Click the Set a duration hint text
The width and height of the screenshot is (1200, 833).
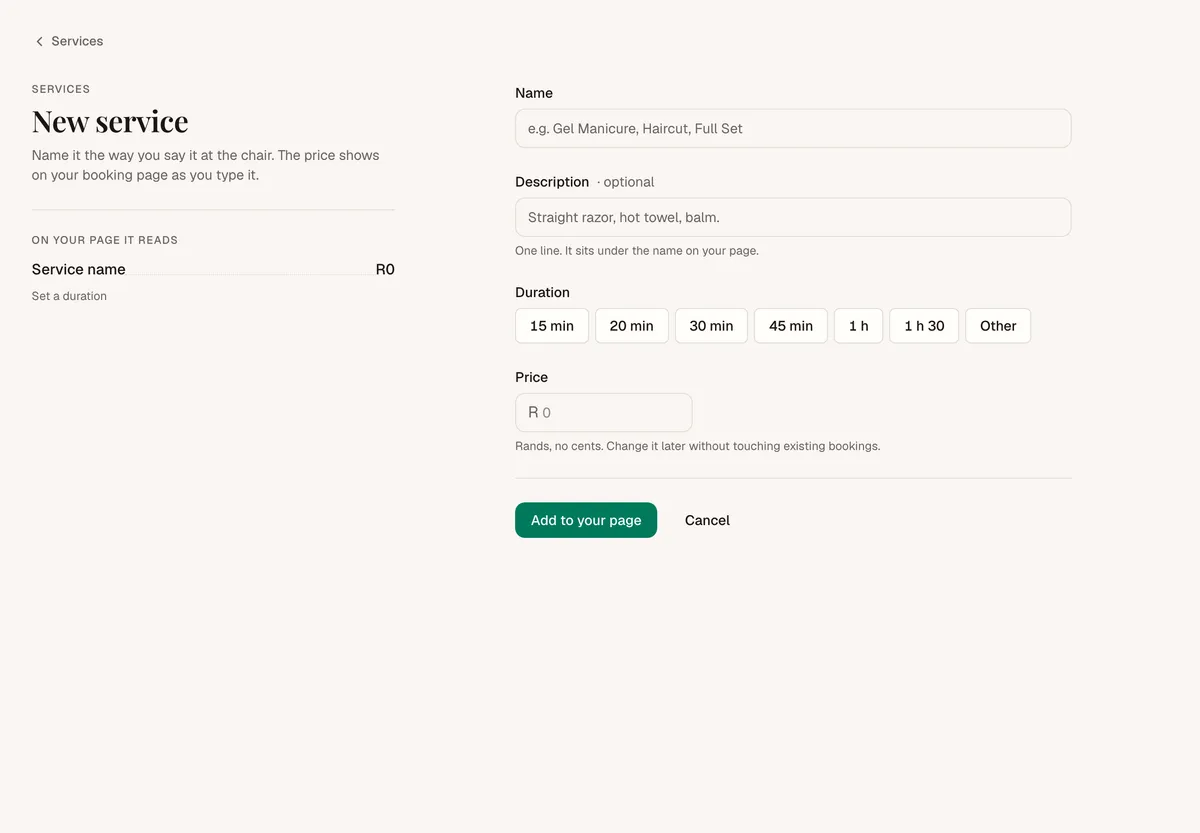69,296
